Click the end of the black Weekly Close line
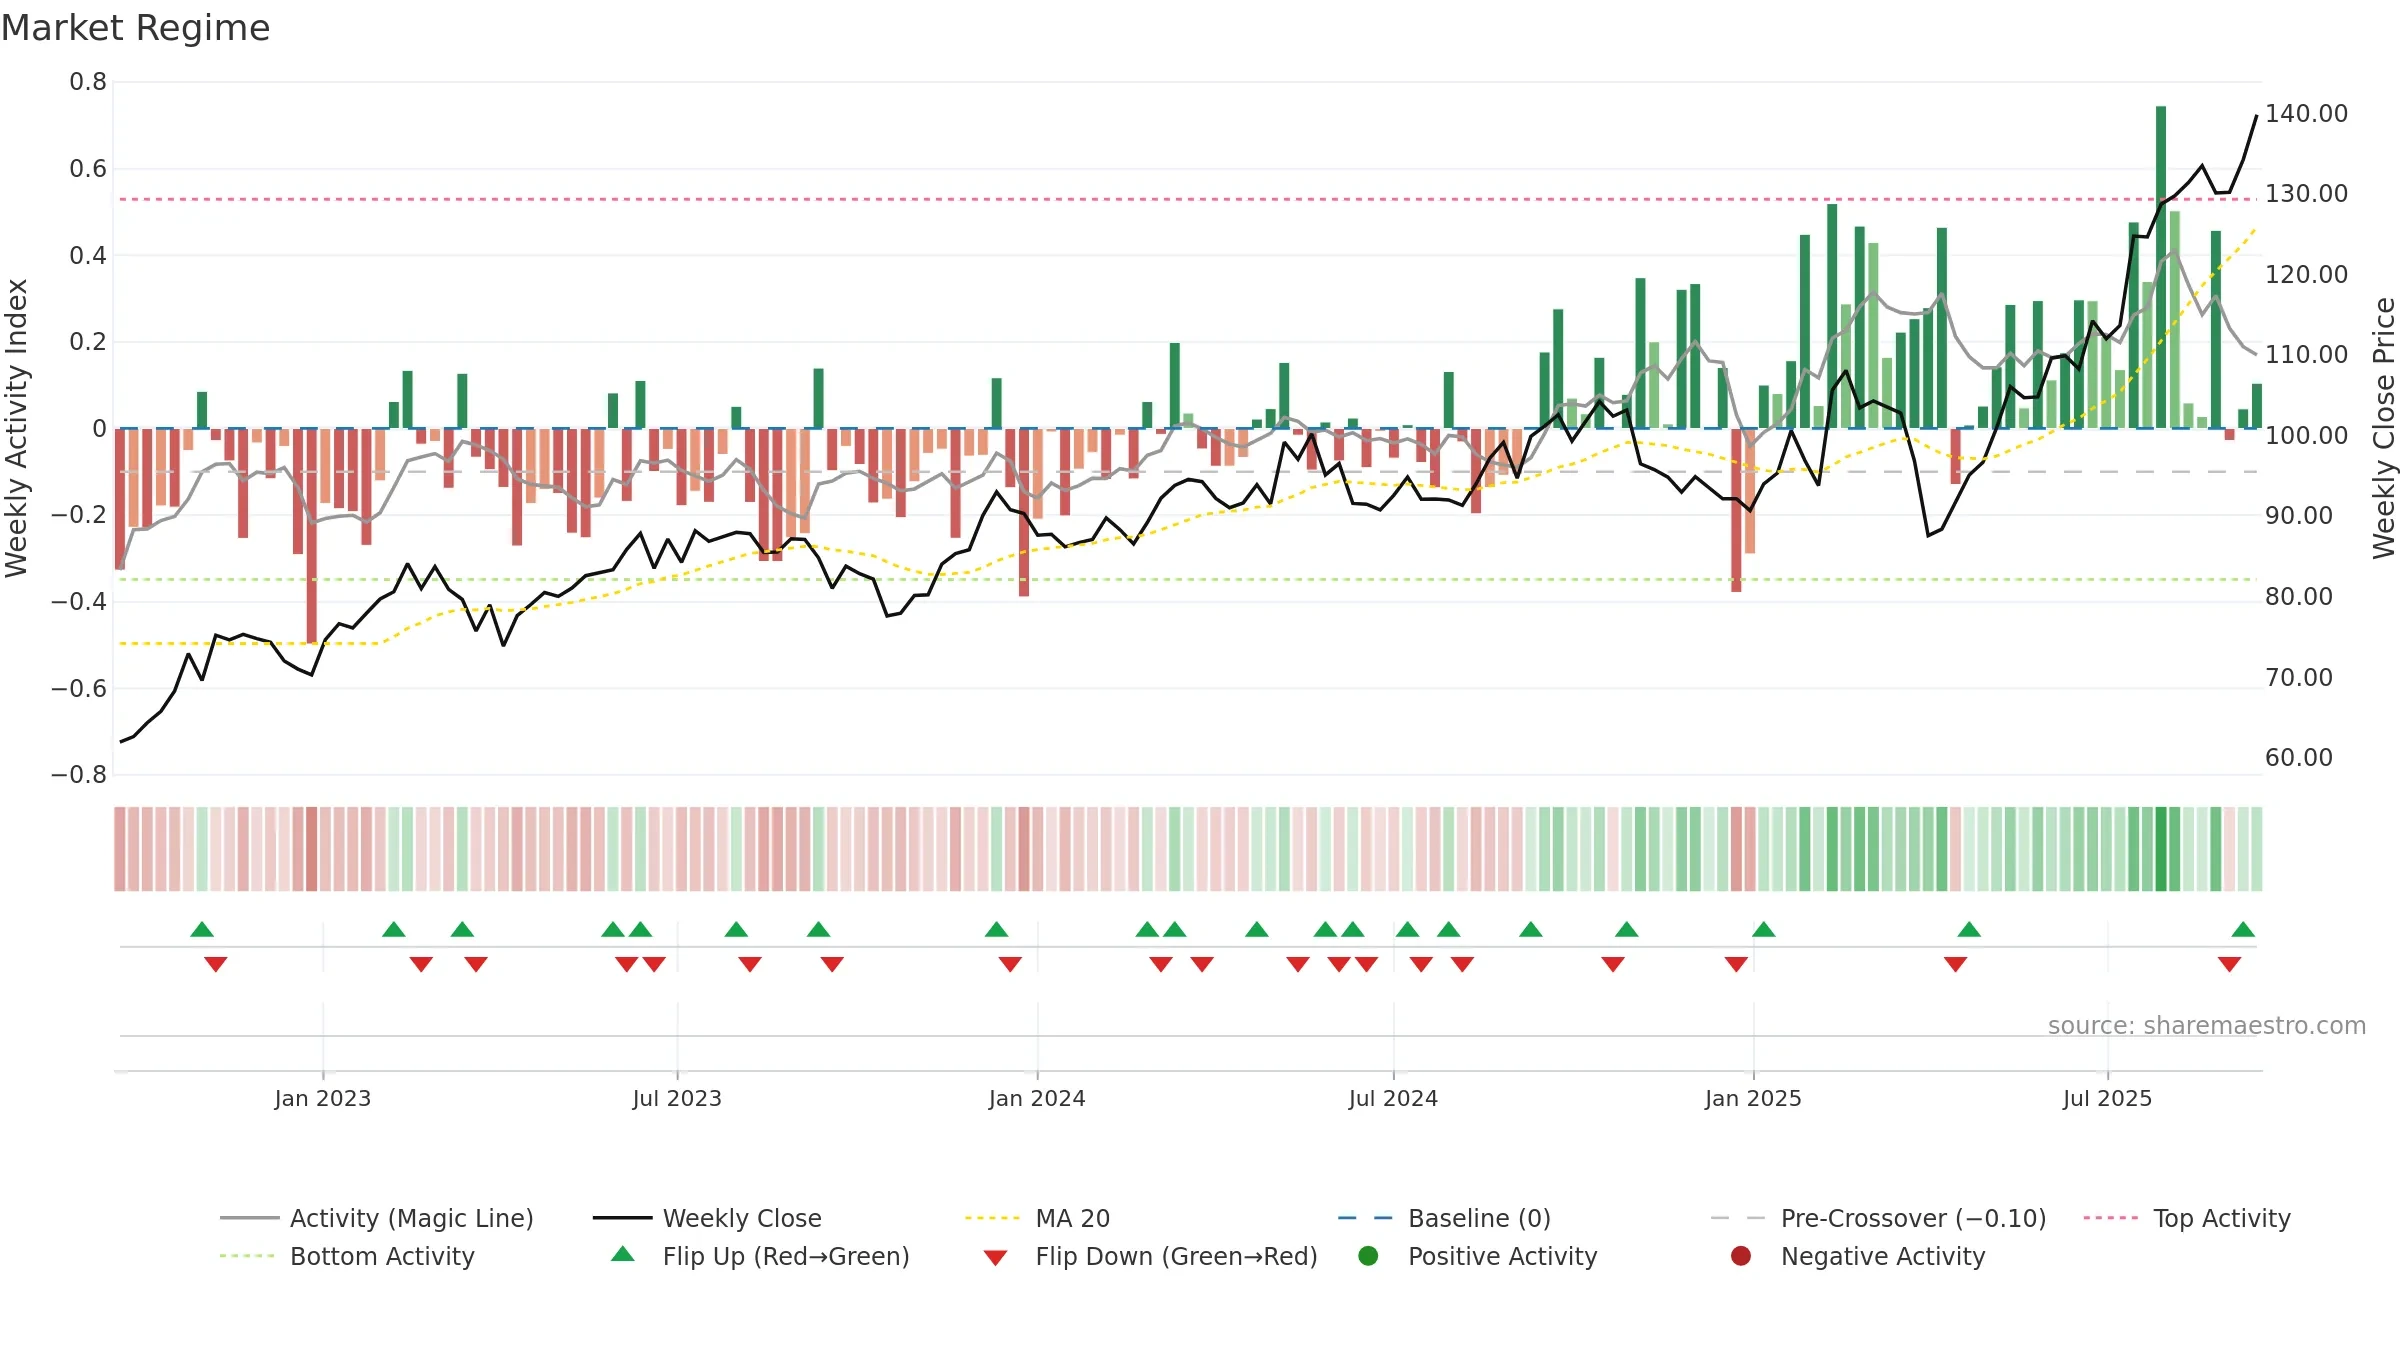This screenshot has height=1350, width=2400. tap(2256, 116)
